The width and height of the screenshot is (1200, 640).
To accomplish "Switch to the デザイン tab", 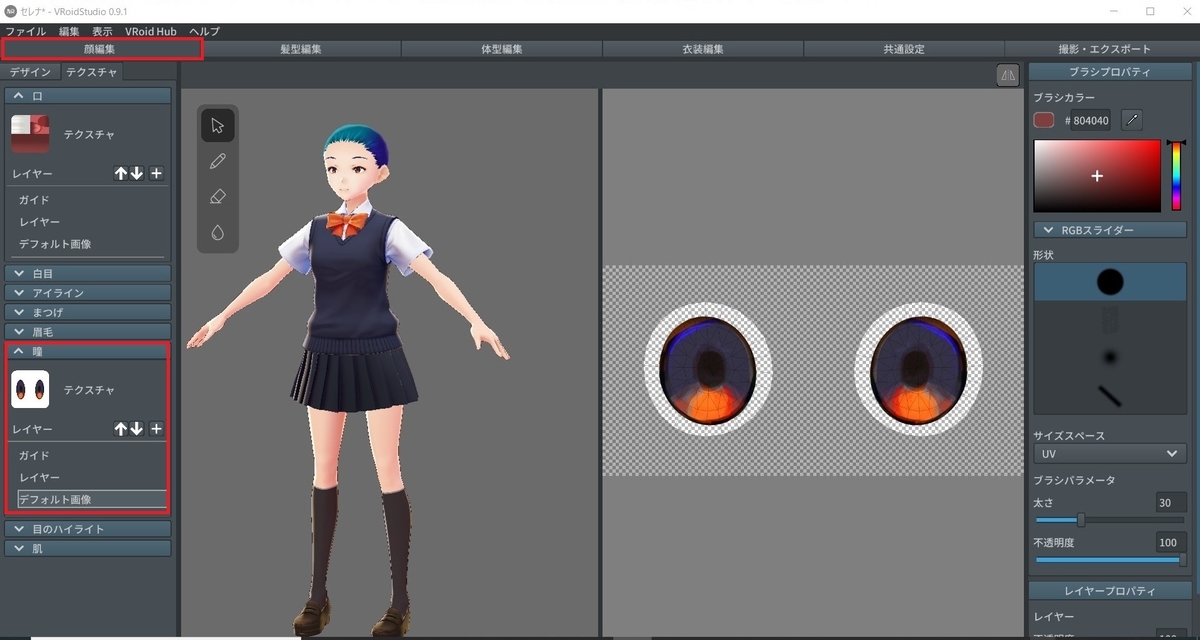I will [x=31, y=71].
